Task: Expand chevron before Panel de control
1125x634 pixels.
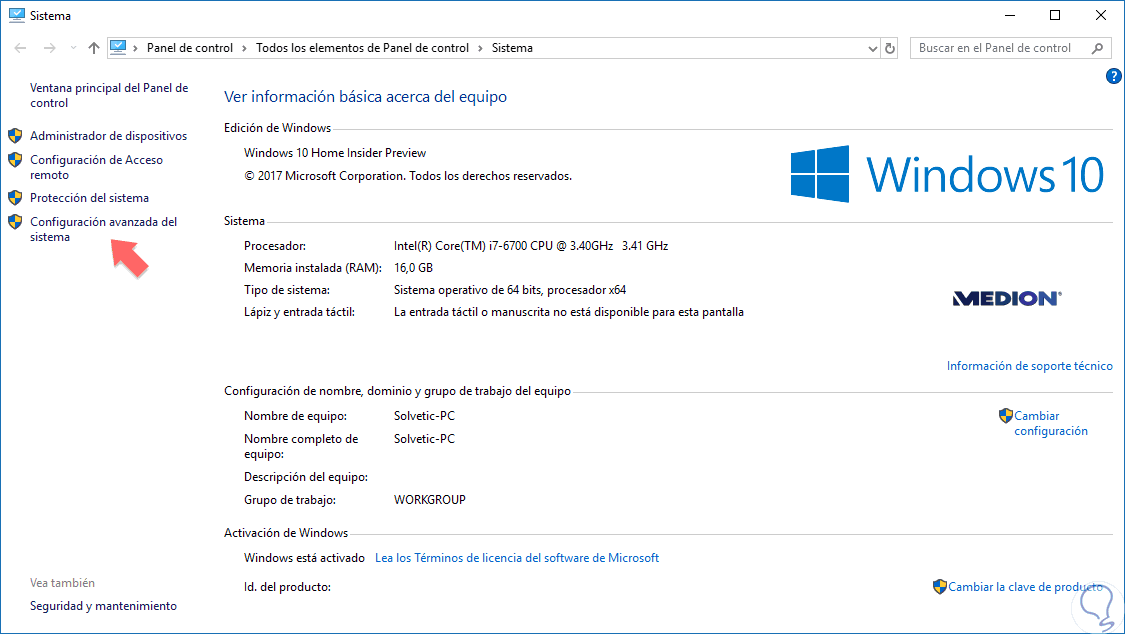Action: click(x=135, y=48)
